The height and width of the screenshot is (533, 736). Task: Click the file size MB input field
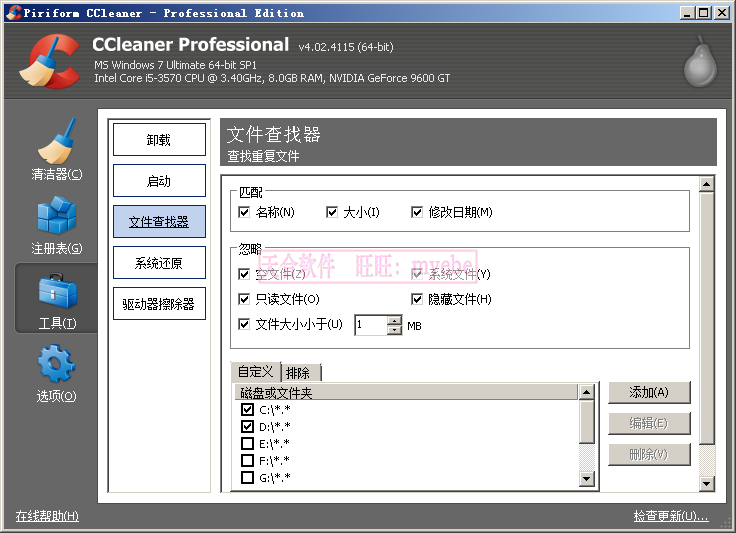click(371, 325)
